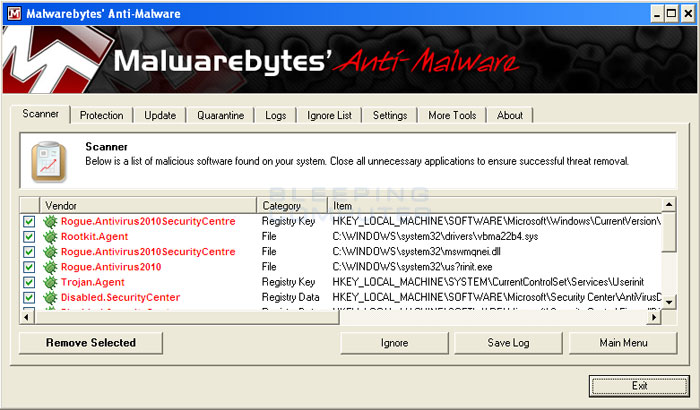Screen dimensions: 700x410
Task: Click the vertical scrollbar down arrow
Action: (669, 302)
